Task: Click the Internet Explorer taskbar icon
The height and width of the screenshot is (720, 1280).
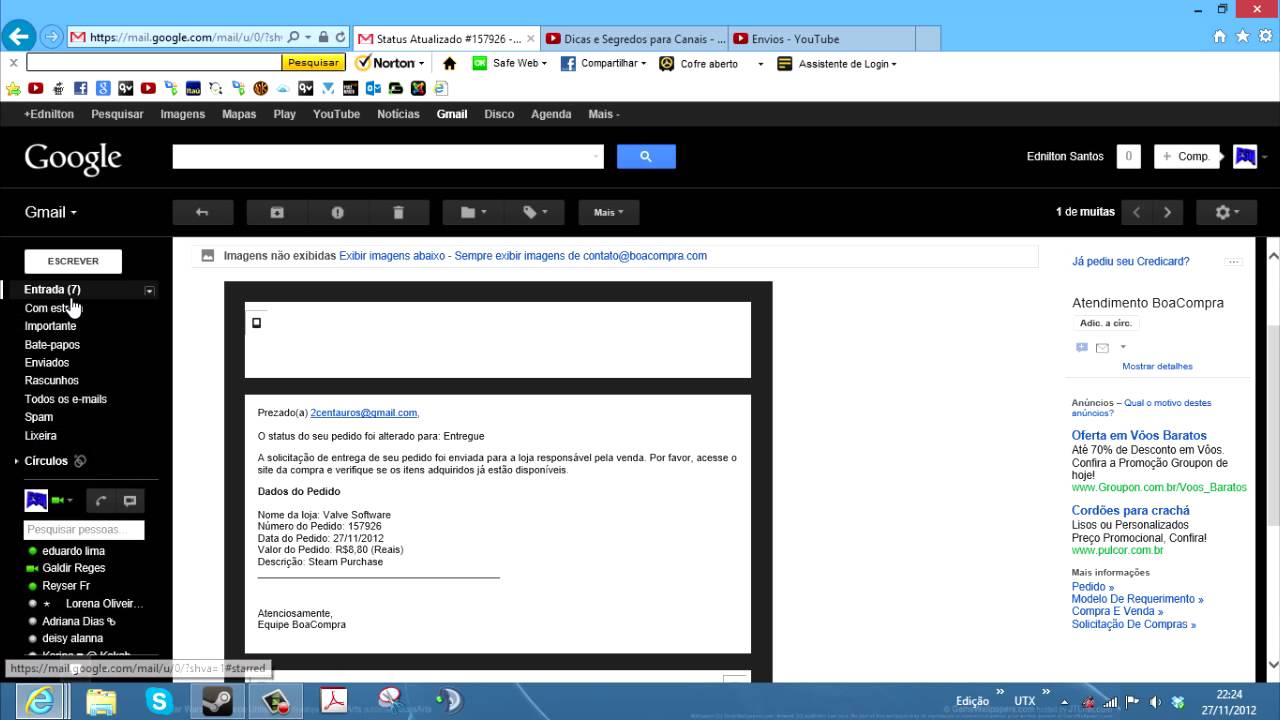Action: (42, 701)
